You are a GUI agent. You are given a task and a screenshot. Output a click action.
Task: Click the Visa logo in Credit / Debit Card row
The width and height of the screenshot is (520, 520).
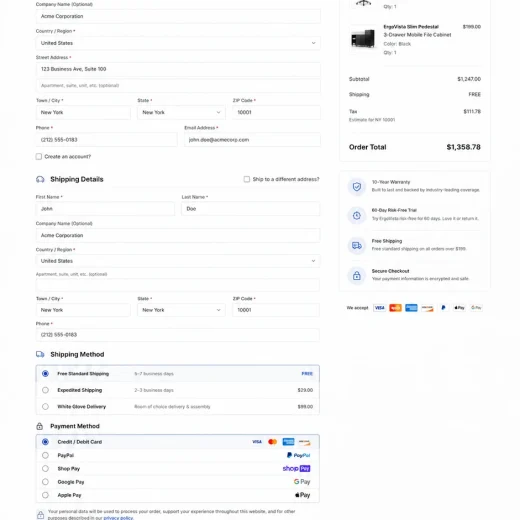point(257,442)
